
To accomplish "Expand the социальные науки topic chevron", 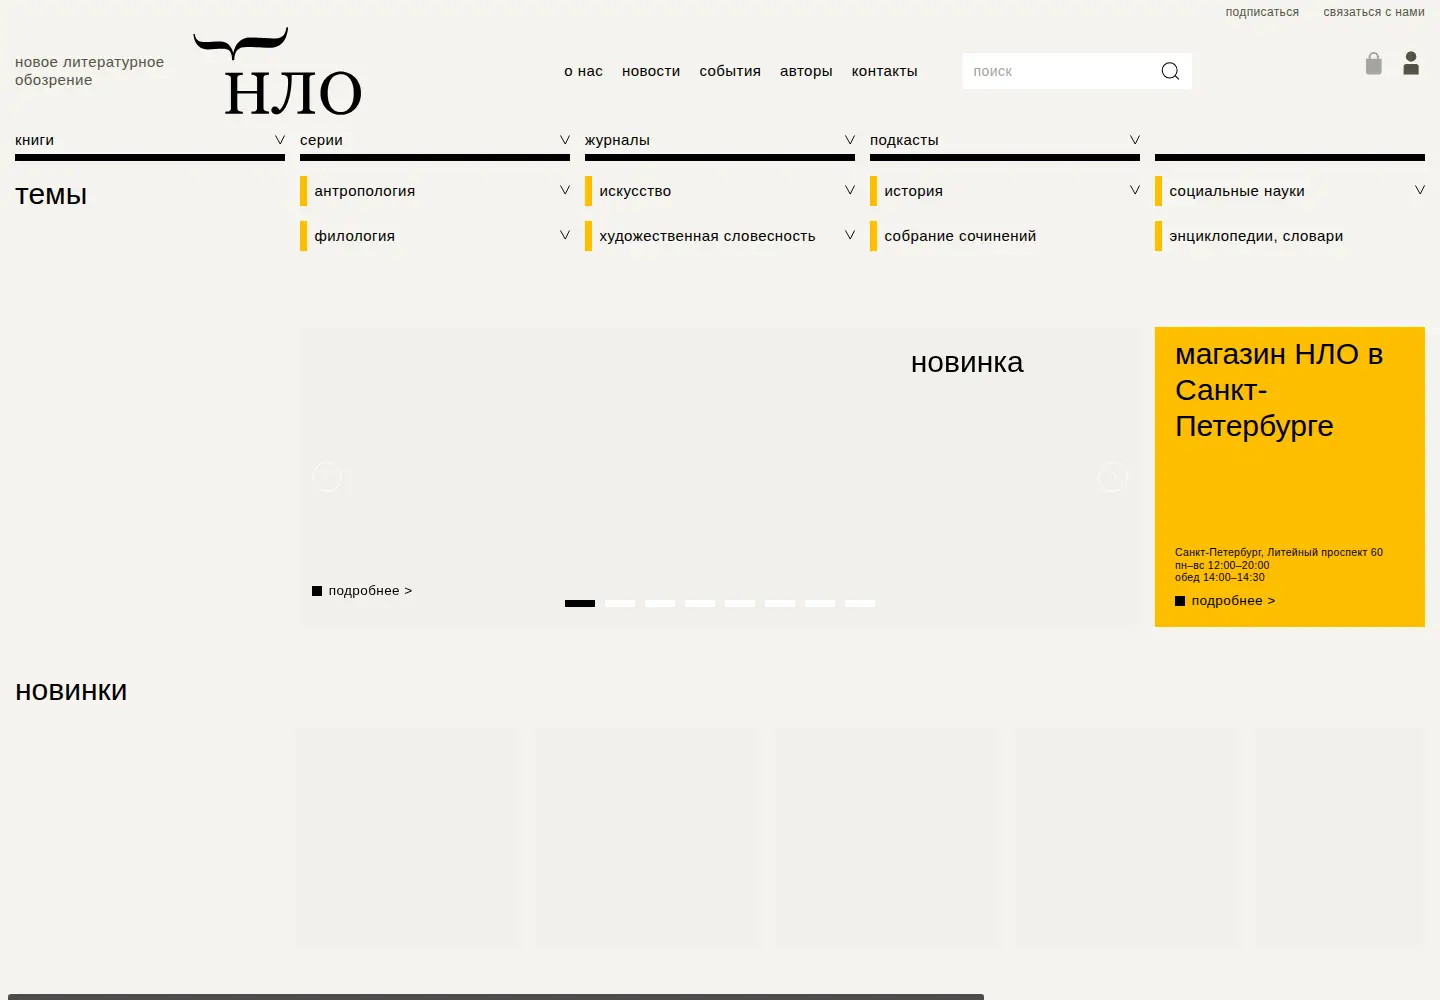I will point(1420,190).
